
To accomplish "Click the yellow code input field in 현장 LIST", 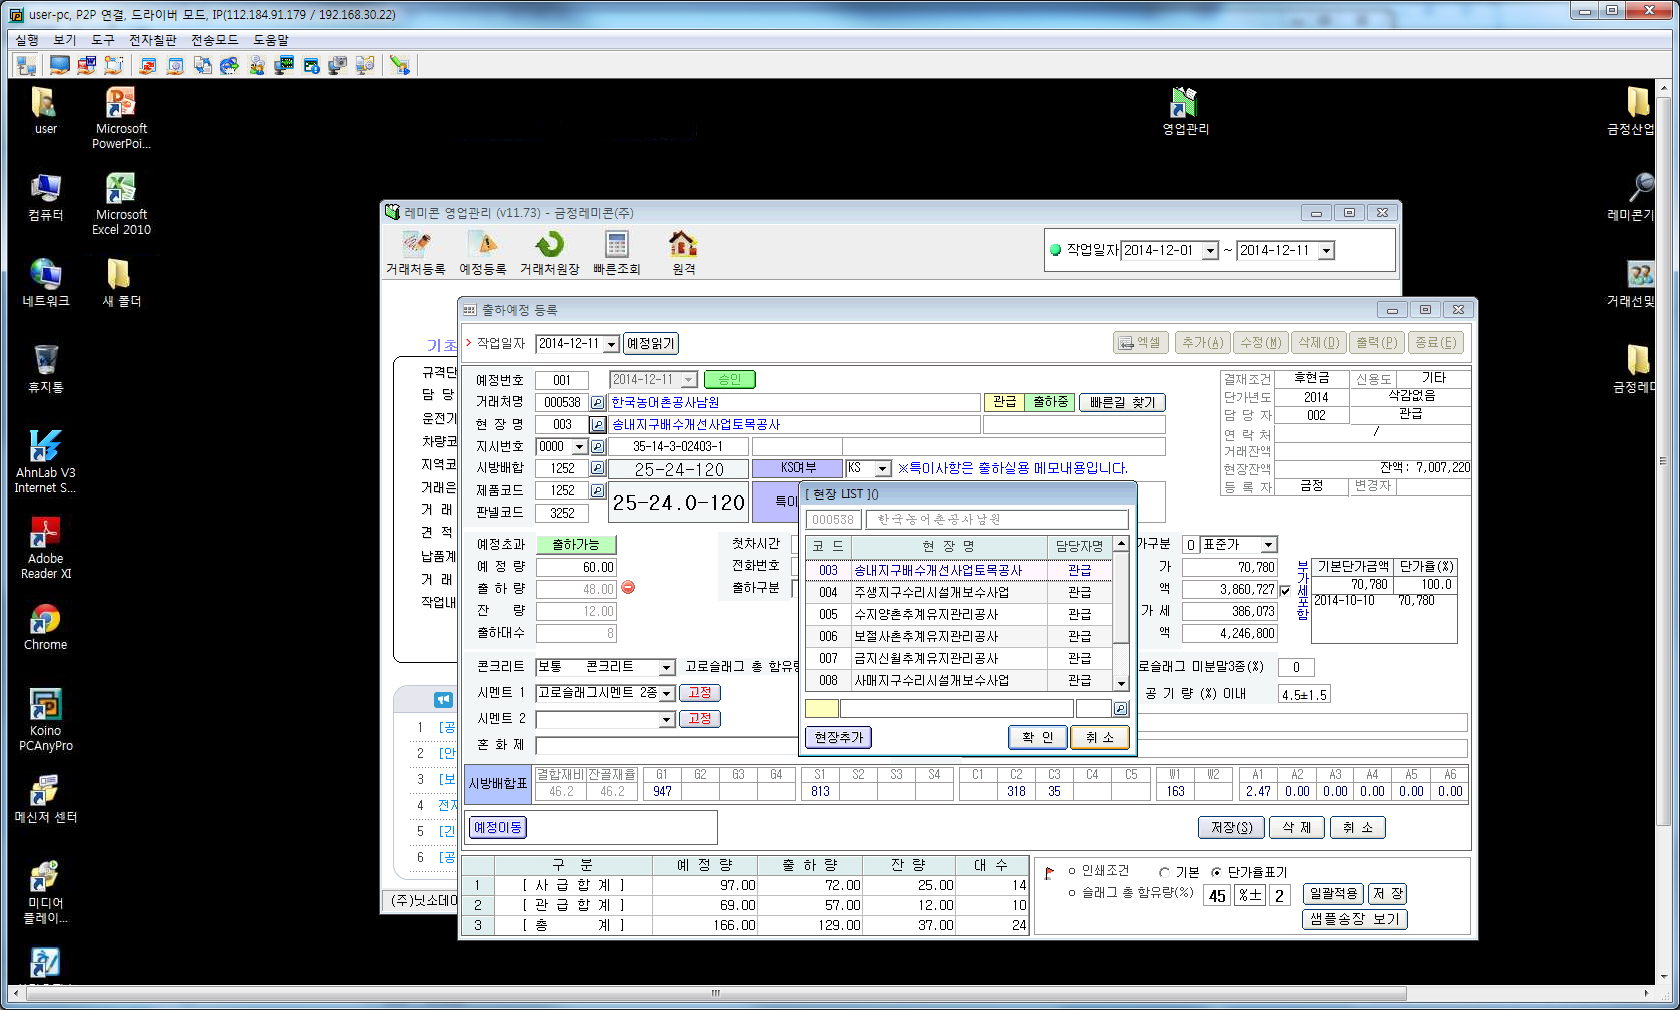I will click(x=822, y=709).
